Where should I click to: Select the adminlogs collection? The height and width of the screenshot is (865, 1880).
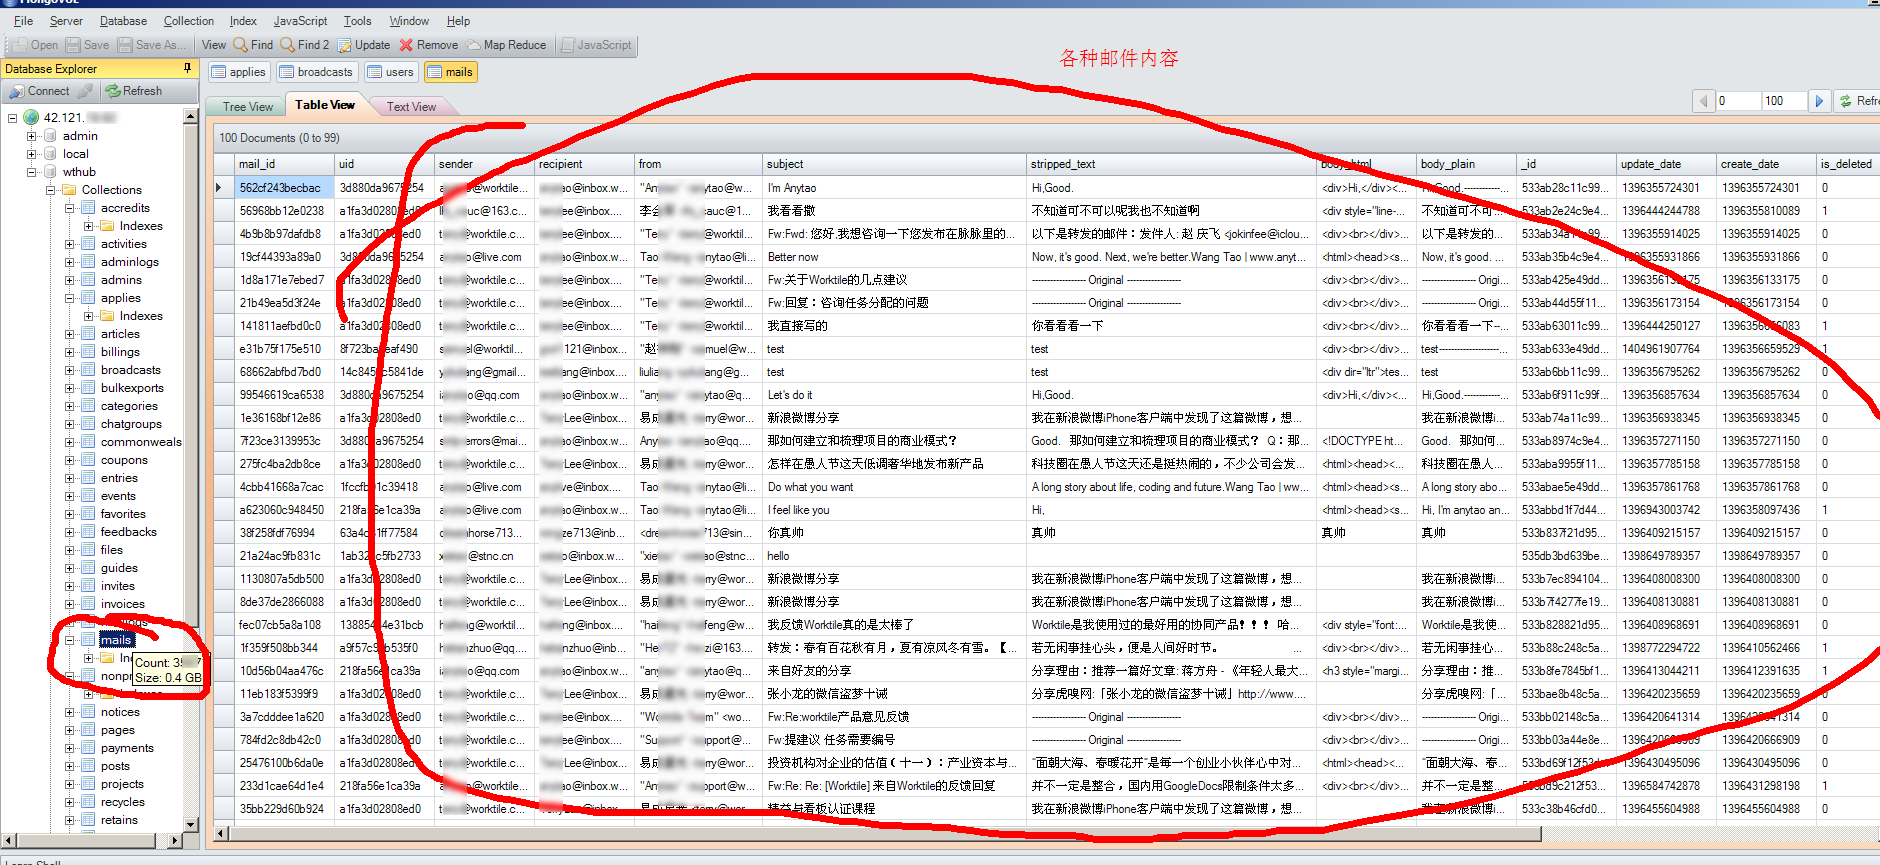(x=129, y=262)
